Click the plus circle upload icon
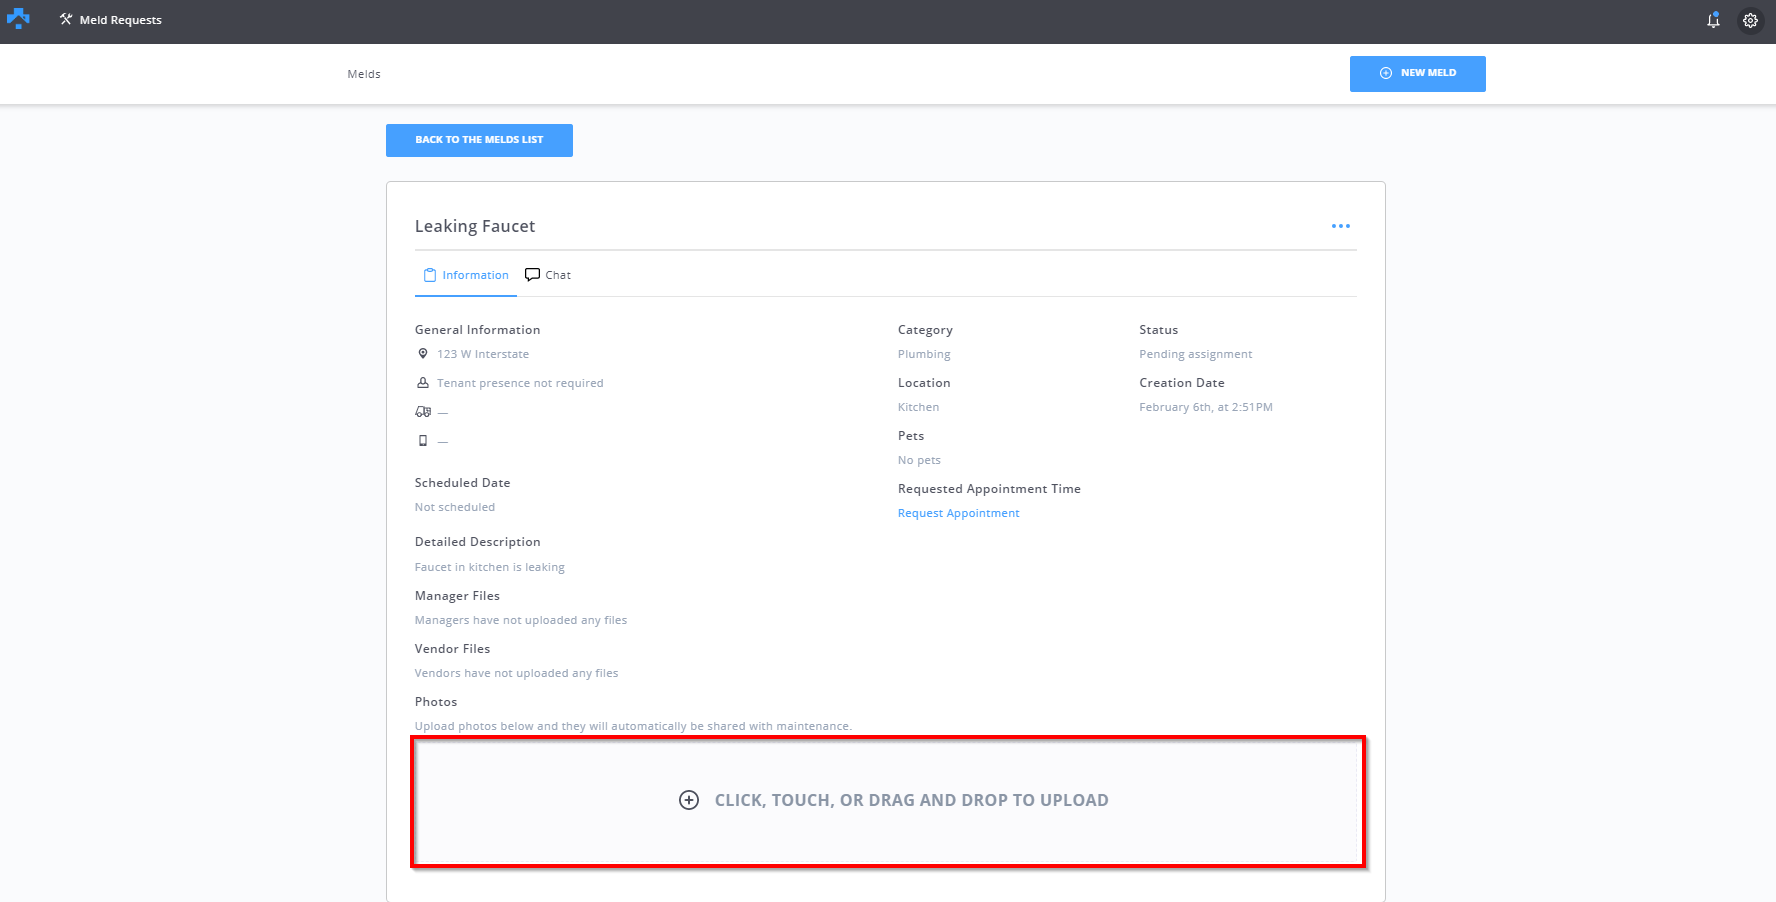This screenshot has height=902, width=1776. [x=689, y=800]
